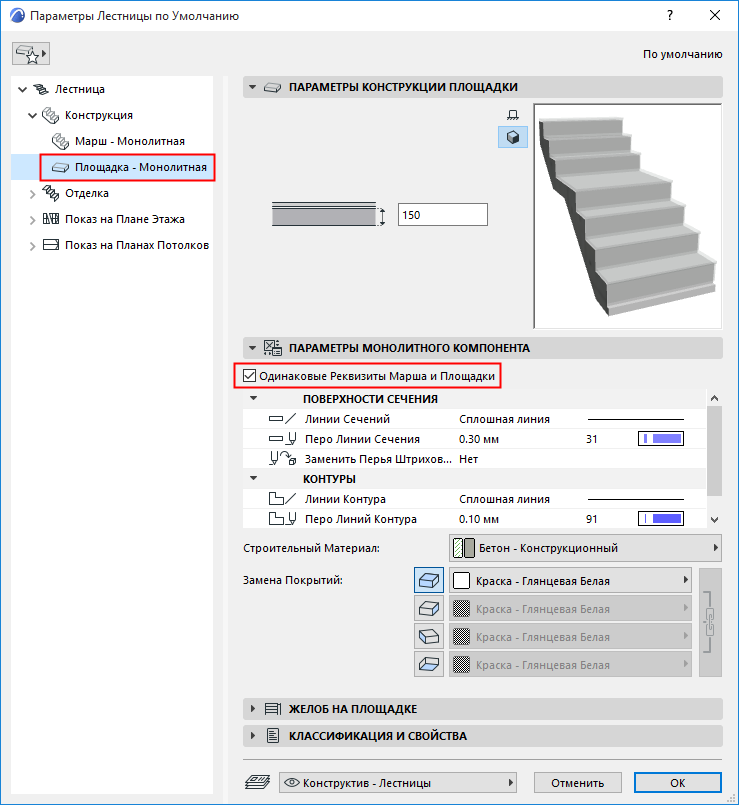Toggle the chain link for surface overrides
739x805 pixels.
click(710, 622)
